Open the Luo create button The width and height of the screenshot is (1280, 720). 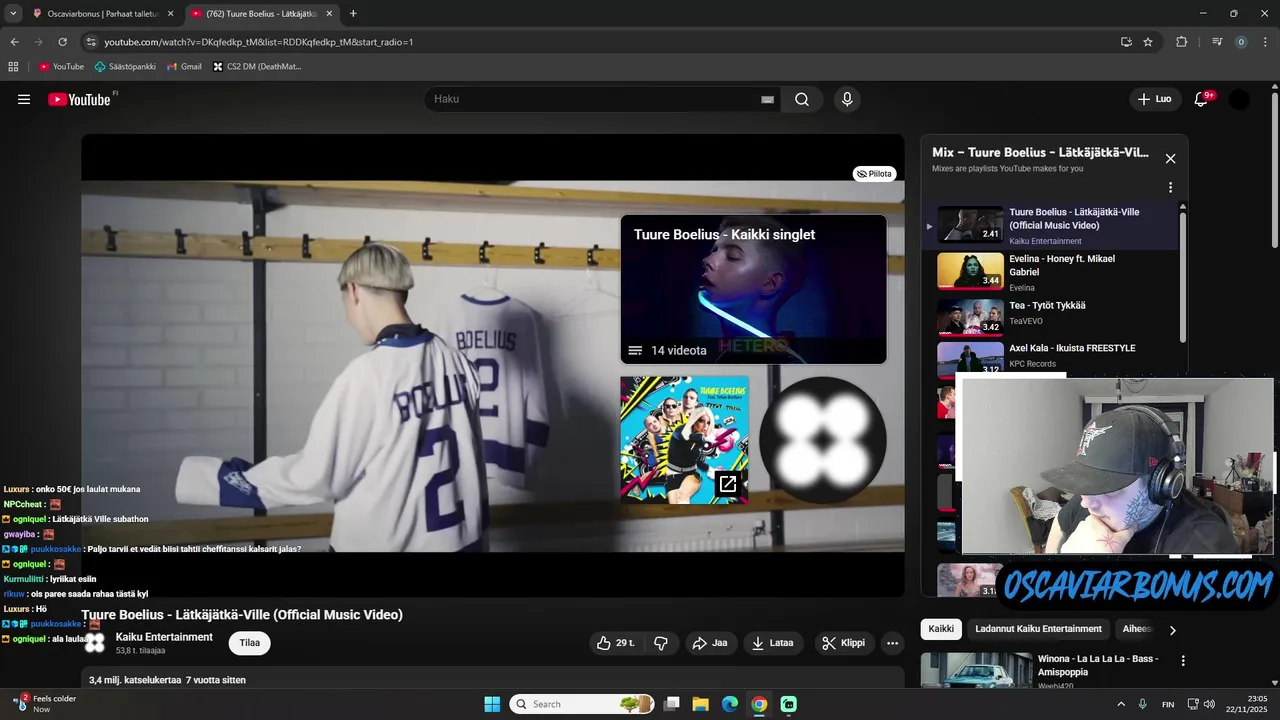point(1154,99)
